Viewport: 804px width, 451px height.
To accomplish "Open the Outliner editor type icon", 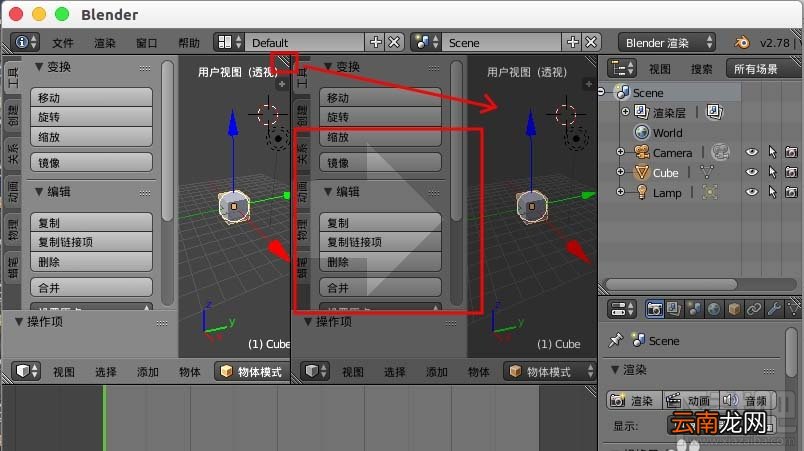I will click(x=621, y=68).
